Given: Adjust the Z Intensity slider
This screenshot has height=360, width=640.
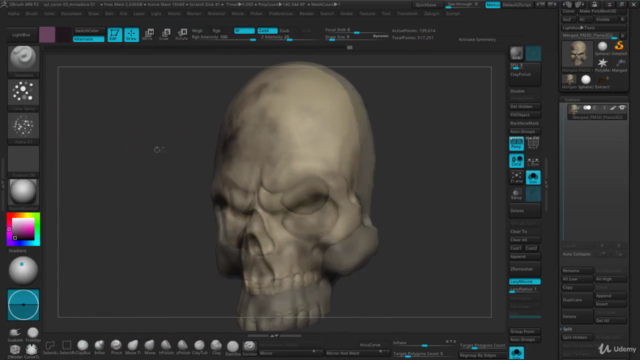Looking at the screenshot, I should click(289, 37).
